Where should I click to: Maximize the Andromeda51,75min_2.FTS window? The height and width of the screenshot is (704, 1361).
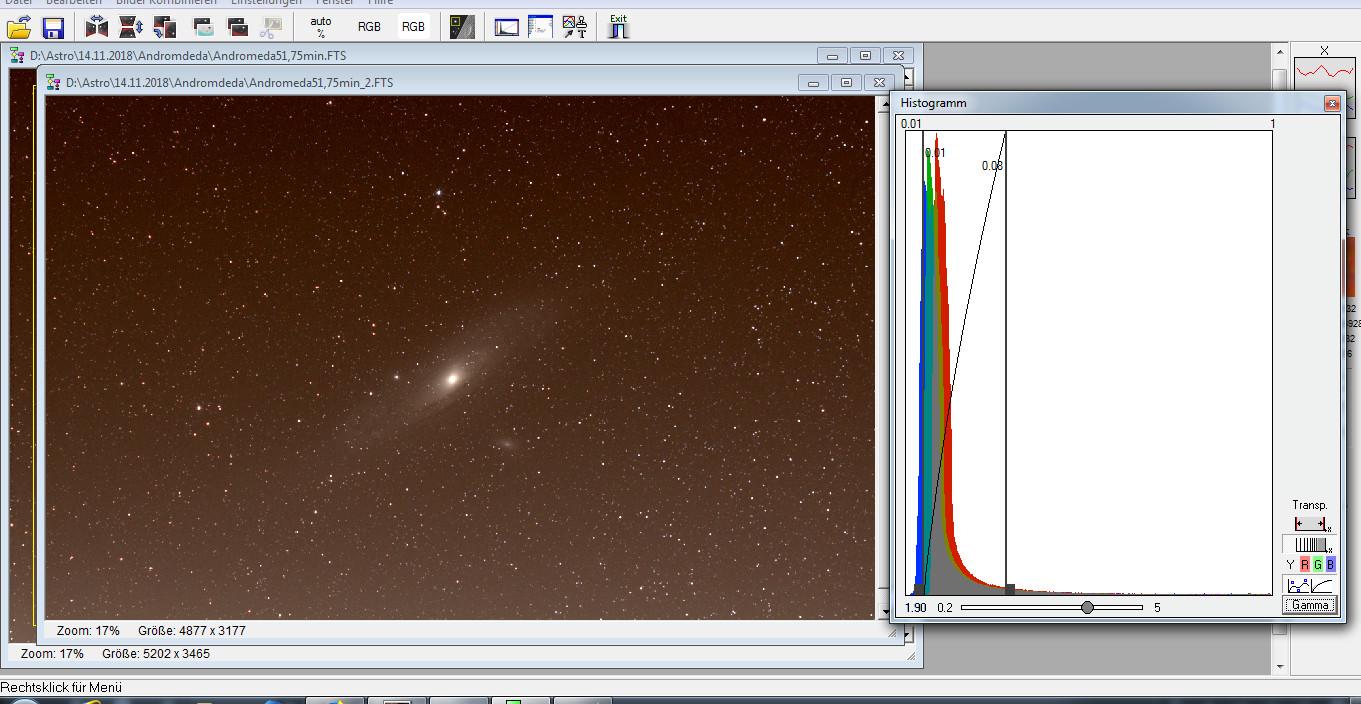846,83
